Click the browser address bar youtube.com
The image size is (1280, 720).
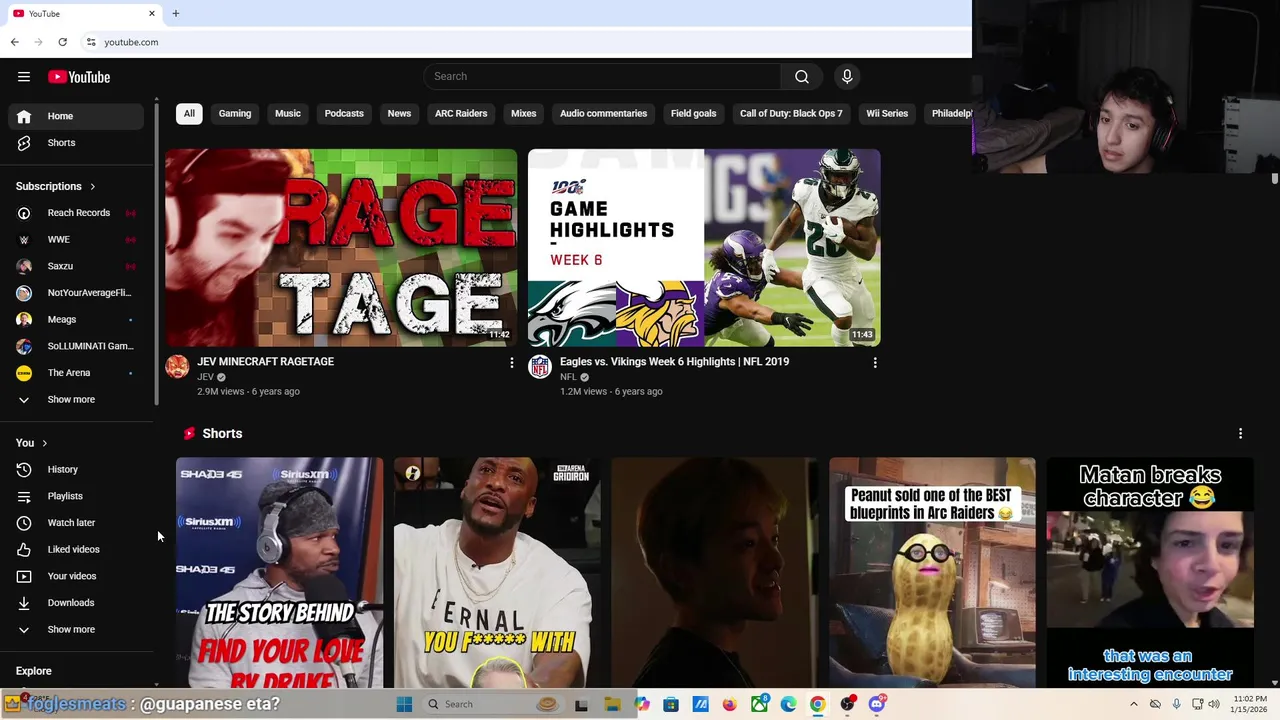(131, 42)
